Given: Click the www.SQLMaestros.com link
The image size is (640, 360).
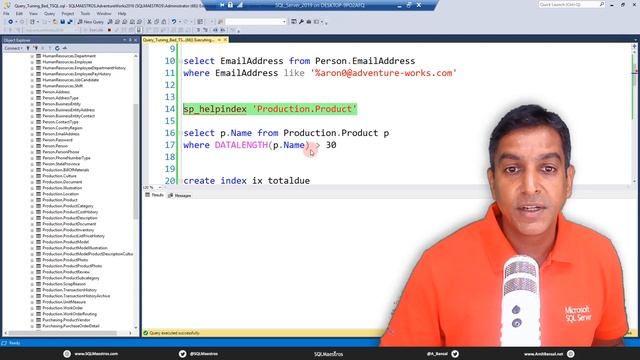Looking at the screenshot, I should (x=96, y=354).
